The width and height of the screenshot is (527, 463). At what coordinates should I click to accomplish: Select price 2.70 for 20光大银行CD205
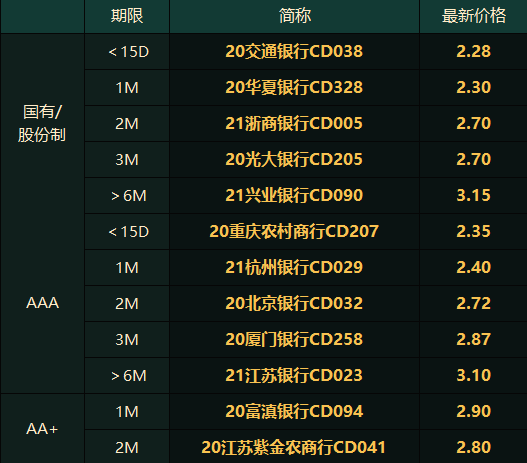(473, 160)
